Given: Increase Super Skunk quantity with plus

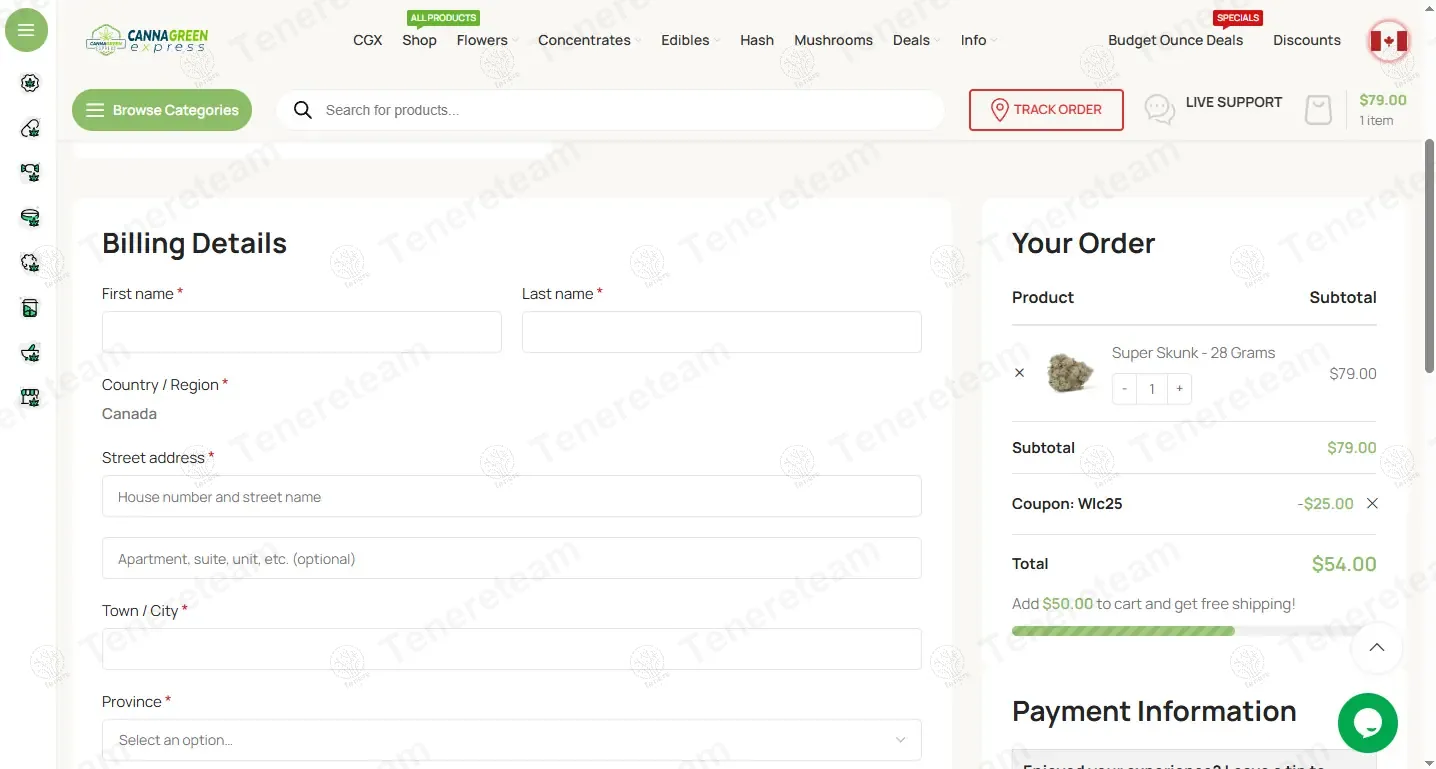Looking at the screenshot, I should click(1180, 389).
